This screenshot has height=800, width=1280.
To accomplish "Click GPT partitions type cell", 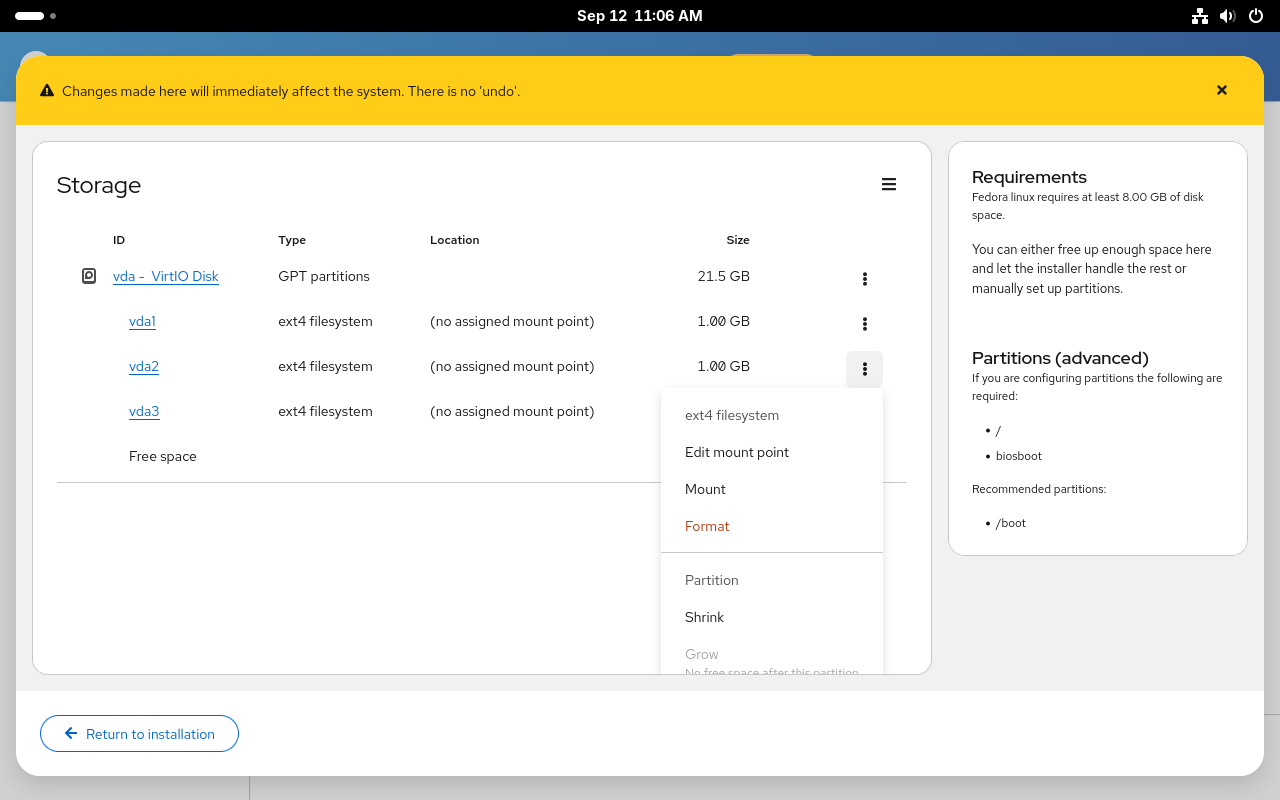I will (x=324, y=276).
